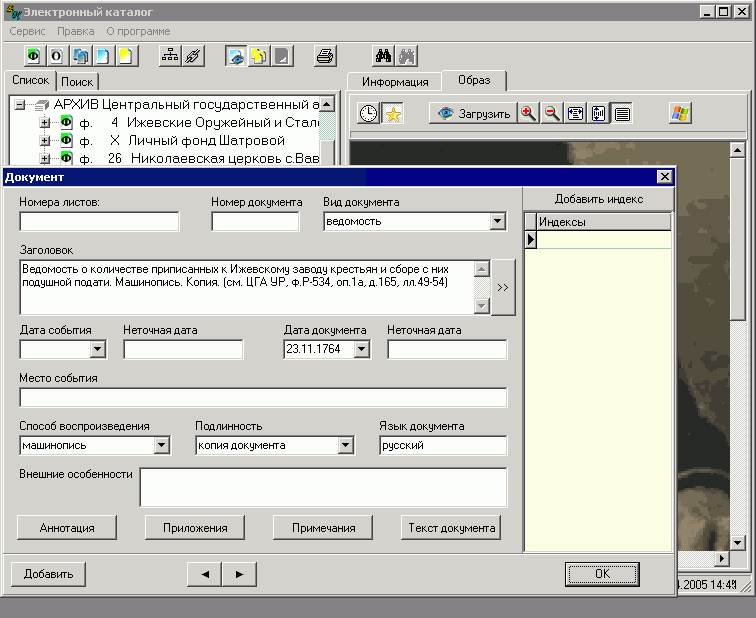Toggle the text lines view icon

click(622, 113)
